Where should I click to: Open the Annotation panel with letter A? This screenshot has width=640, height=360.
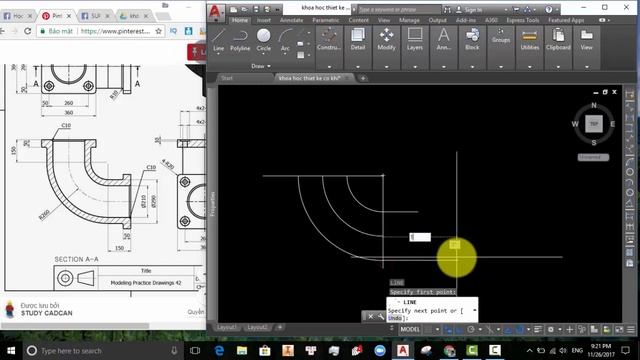(x=444, y=40)
